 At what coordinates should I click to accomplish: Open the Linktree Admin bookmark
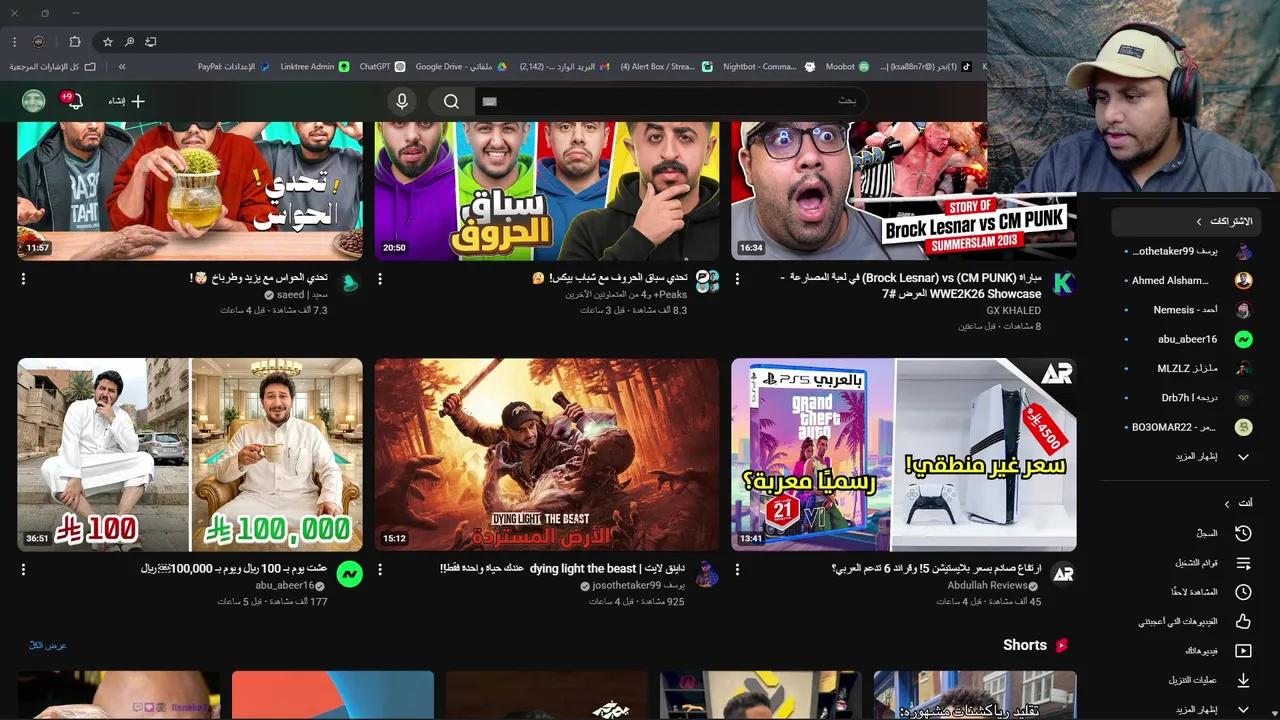click(314, 67)
